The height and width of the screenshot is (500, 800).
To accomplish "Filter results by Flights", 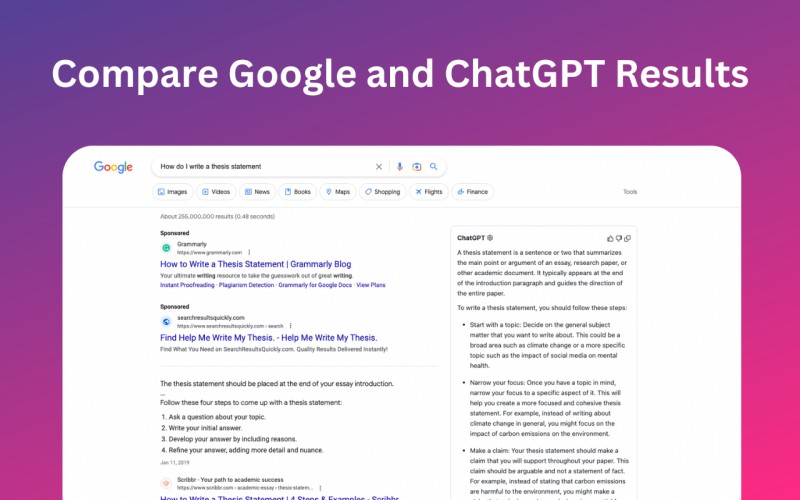I will (429, 192).
